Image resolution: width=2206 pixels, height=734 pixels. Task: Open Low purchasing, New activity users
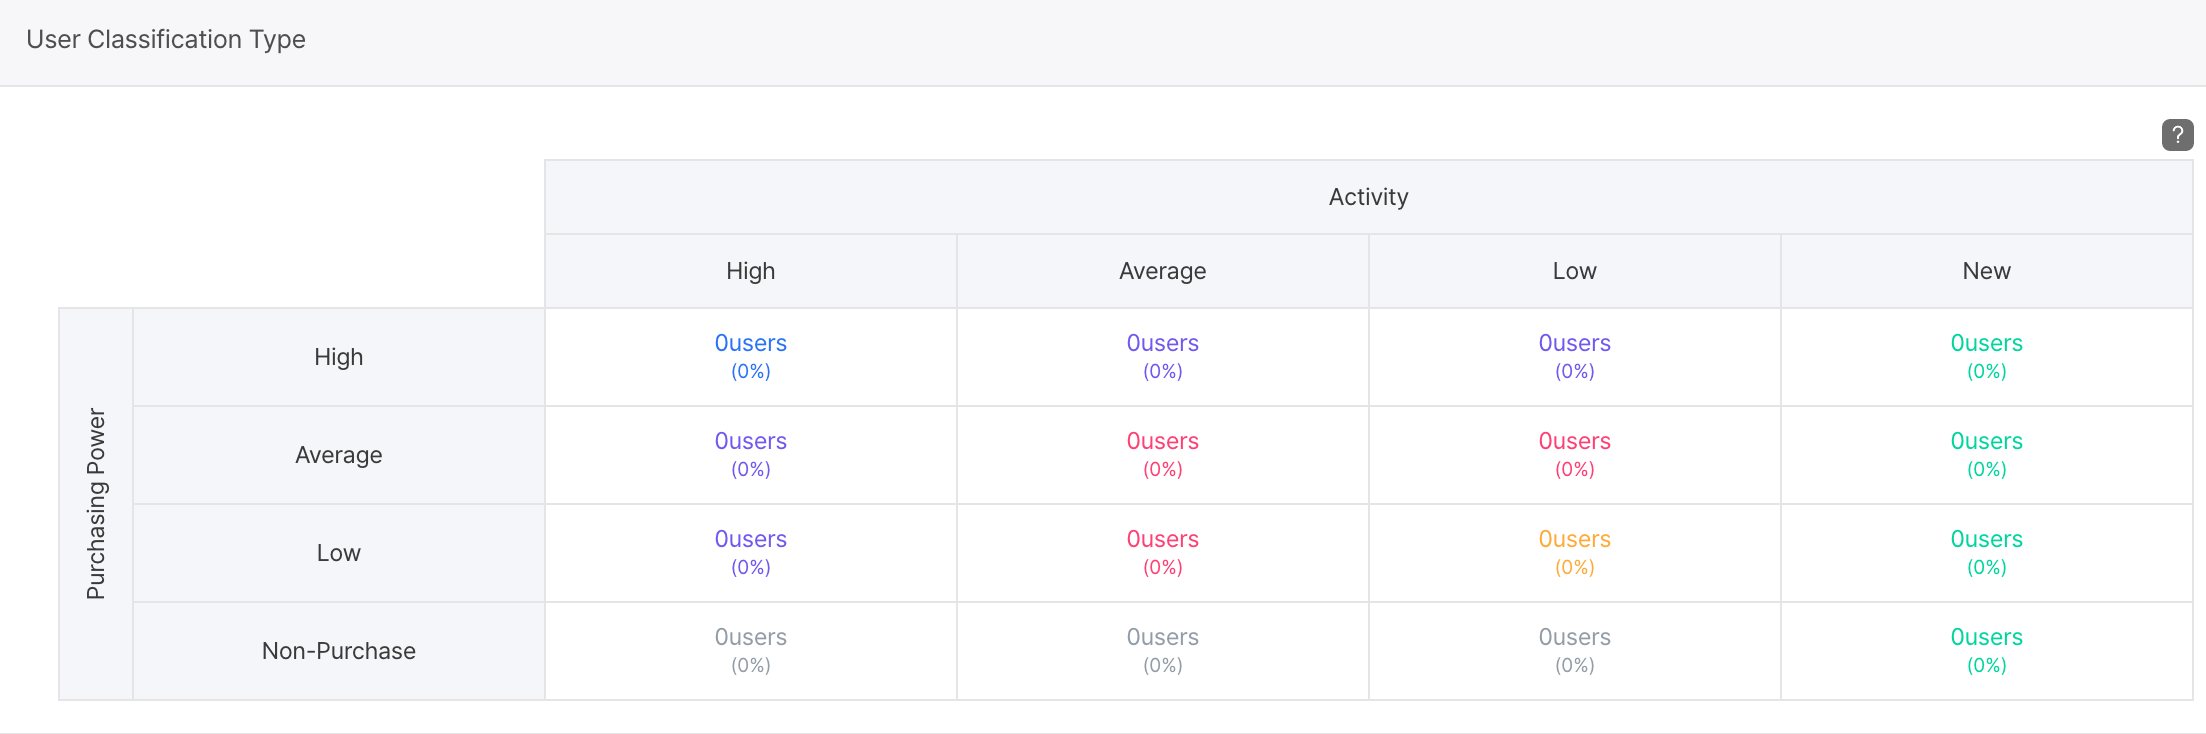tap(1986, 540)
